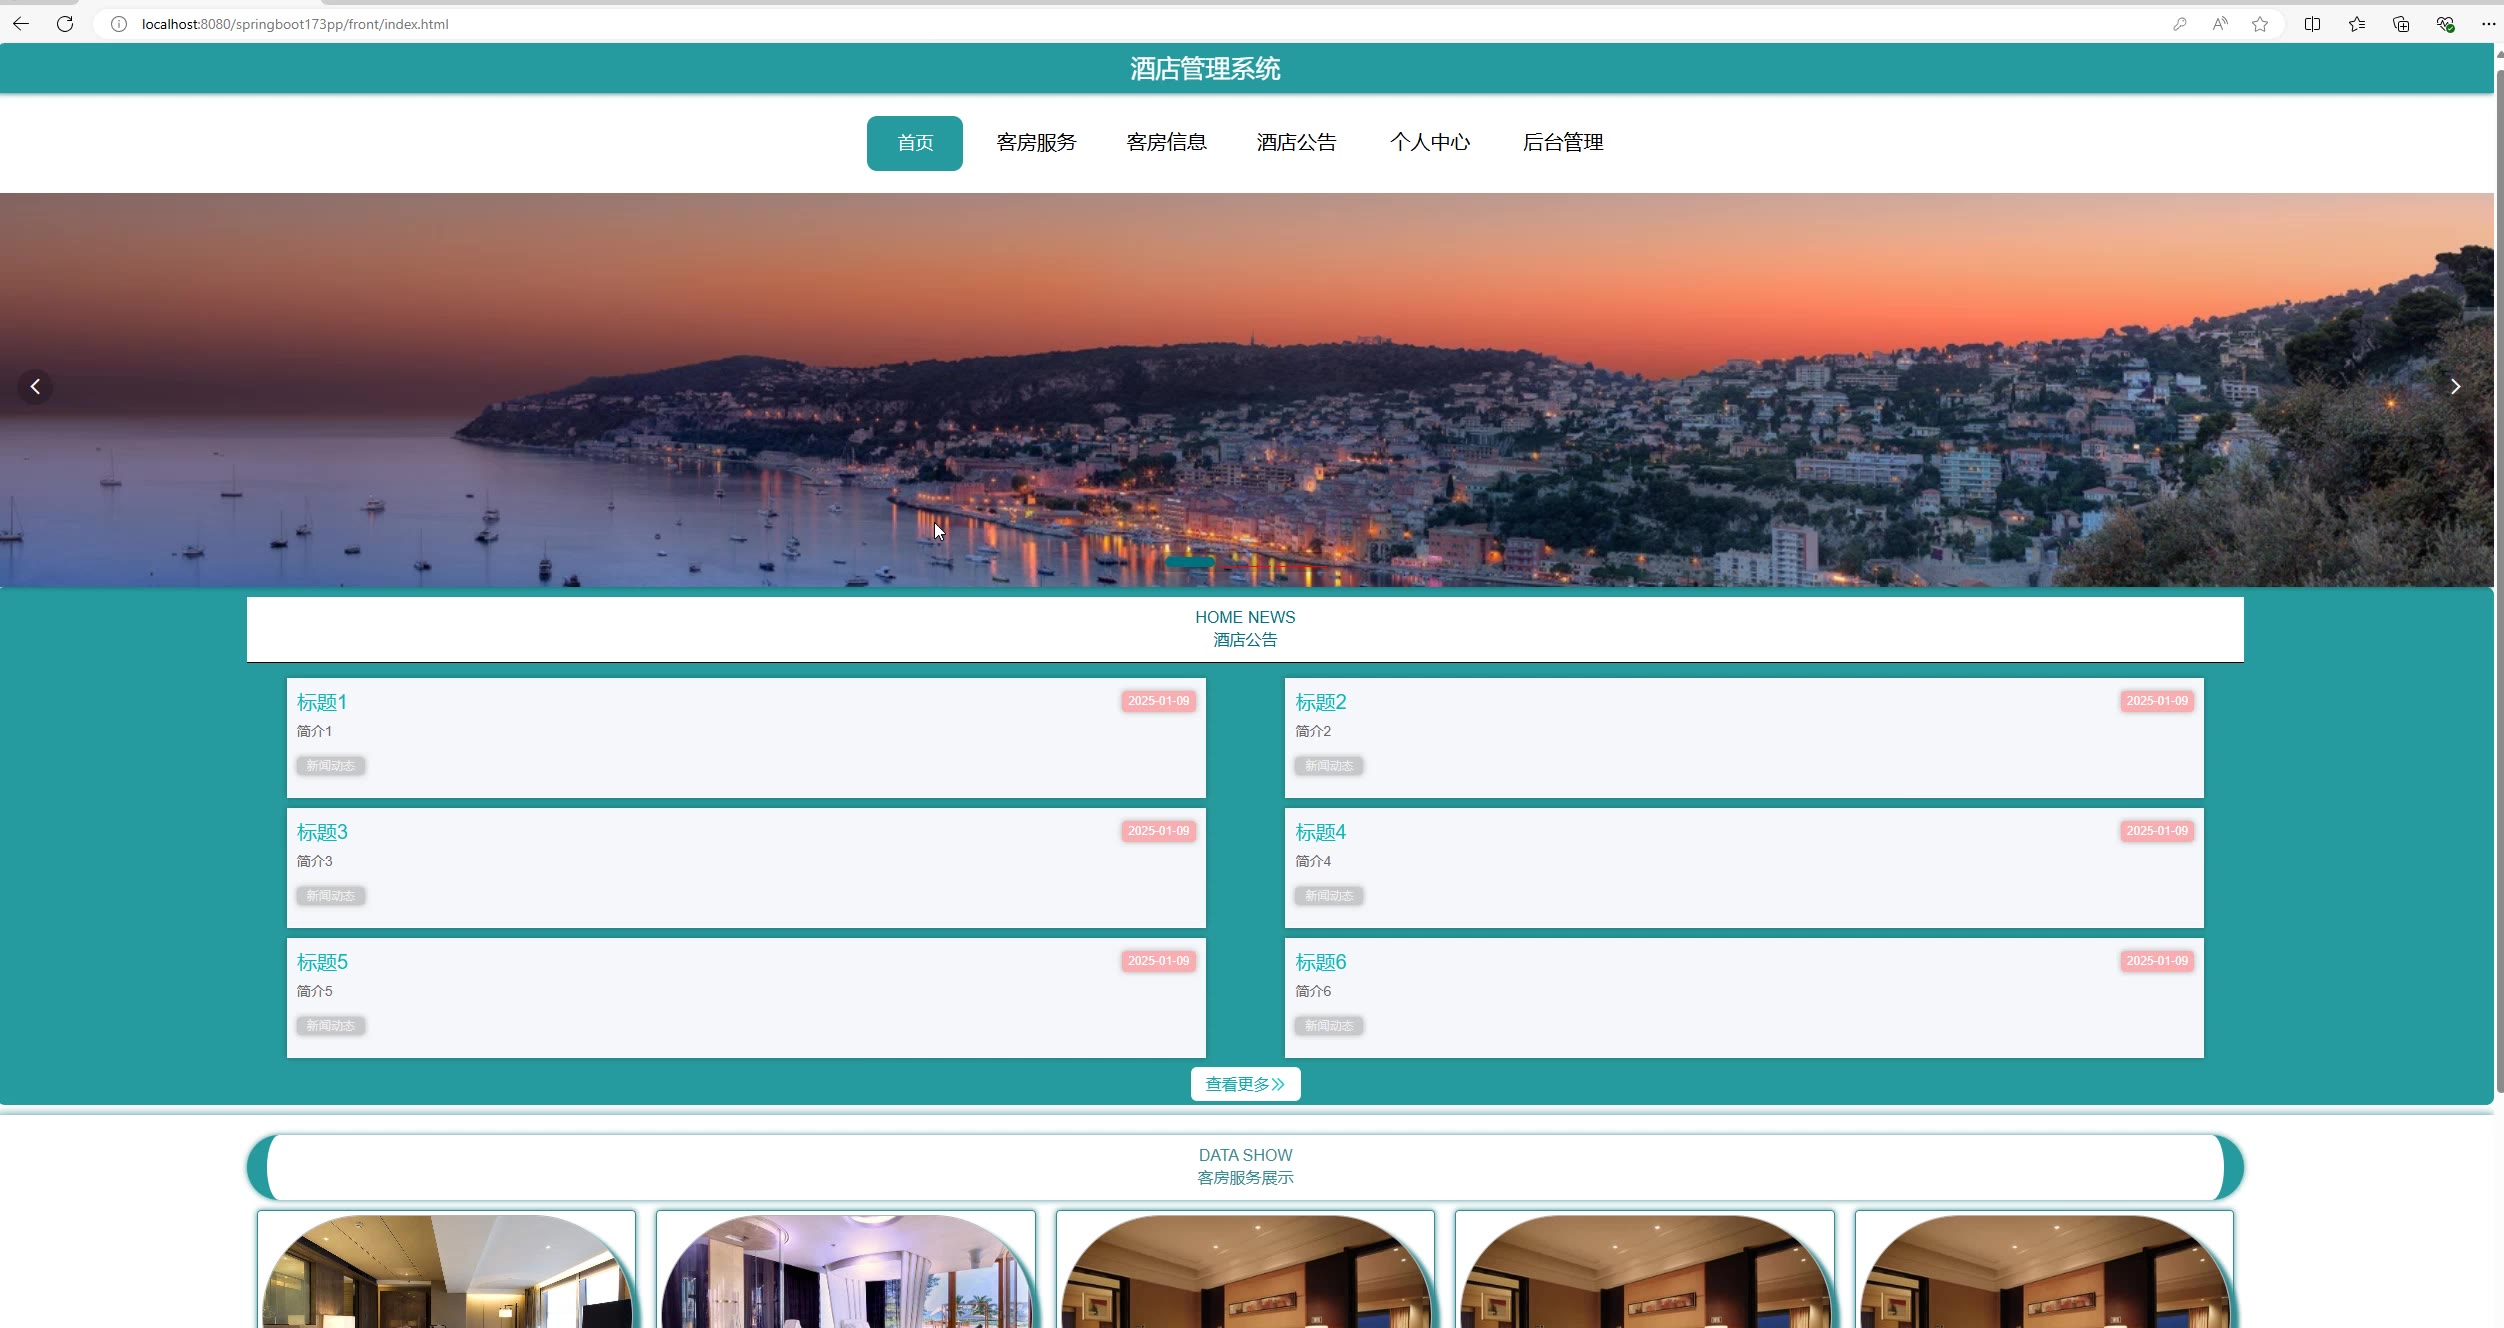Click the 客房服务展示 subtitle

(1245, 1179)
